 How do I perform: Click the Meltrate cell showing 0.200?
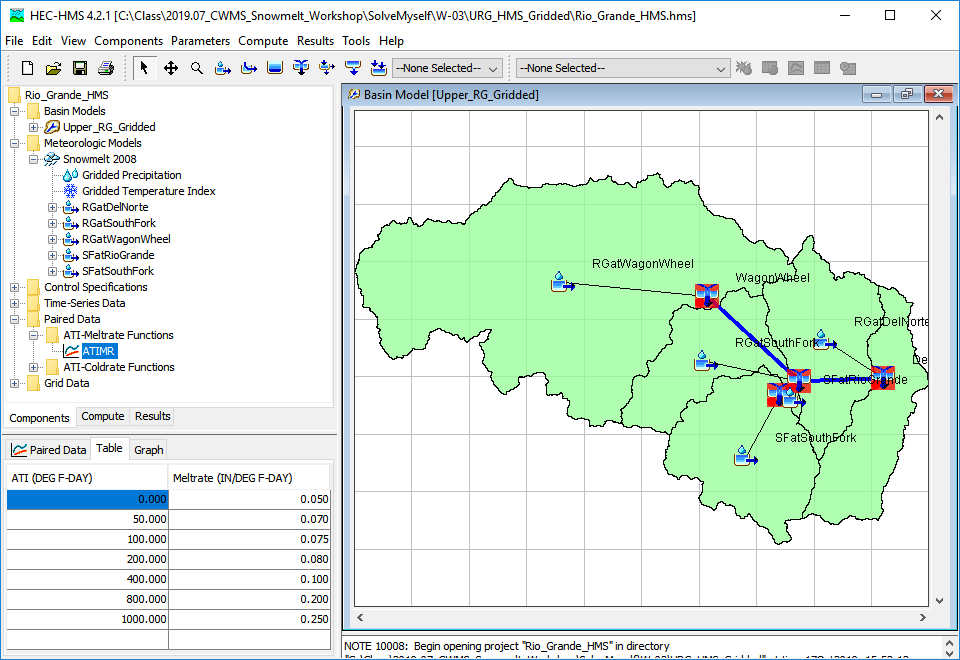(249, 599)
